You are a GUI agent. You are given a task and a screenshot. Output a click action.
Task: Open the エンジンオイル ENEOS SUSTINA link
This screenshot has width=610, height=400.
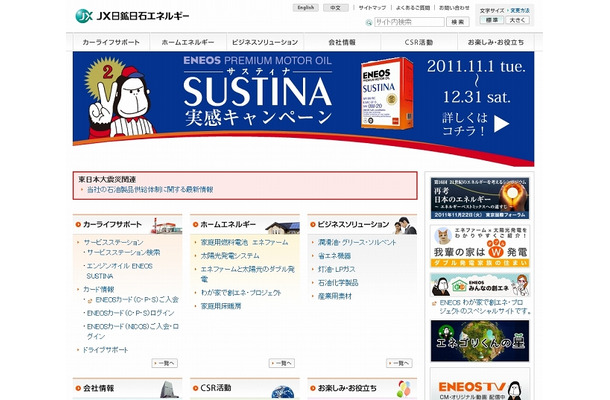tap(119, 271)
